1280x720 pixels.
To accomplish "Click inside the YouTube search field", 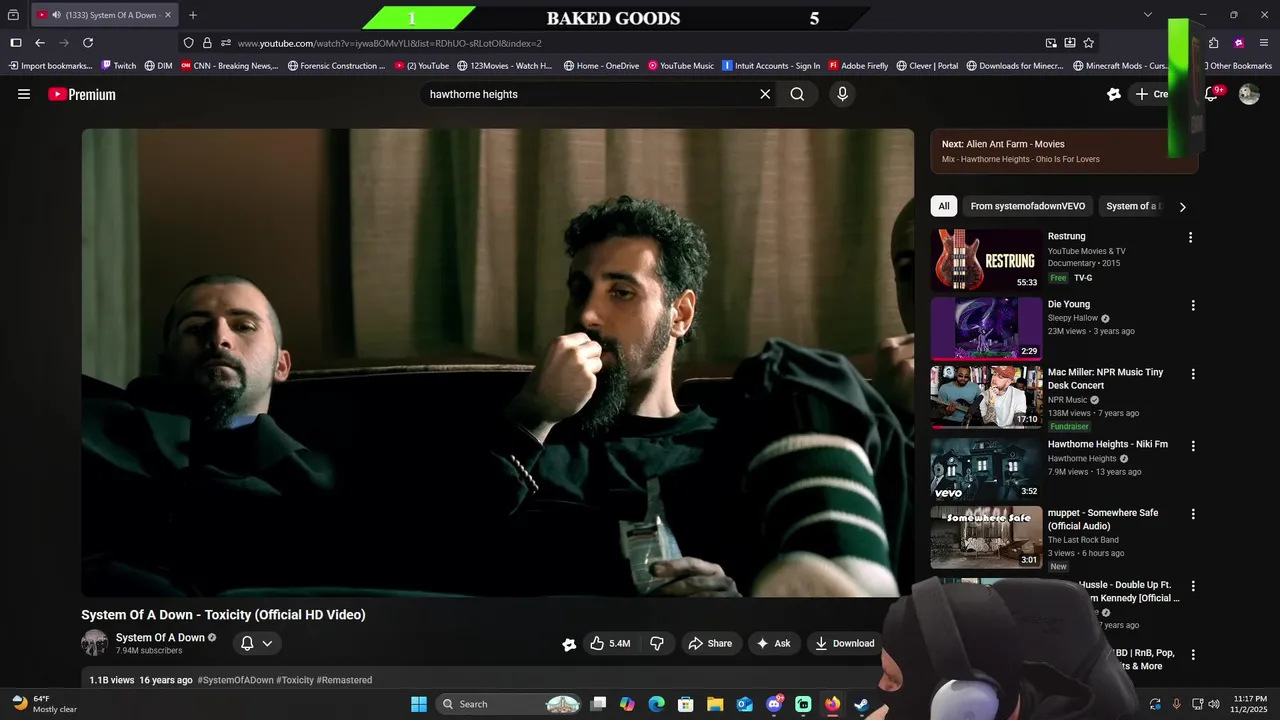I will coord(588,94).
